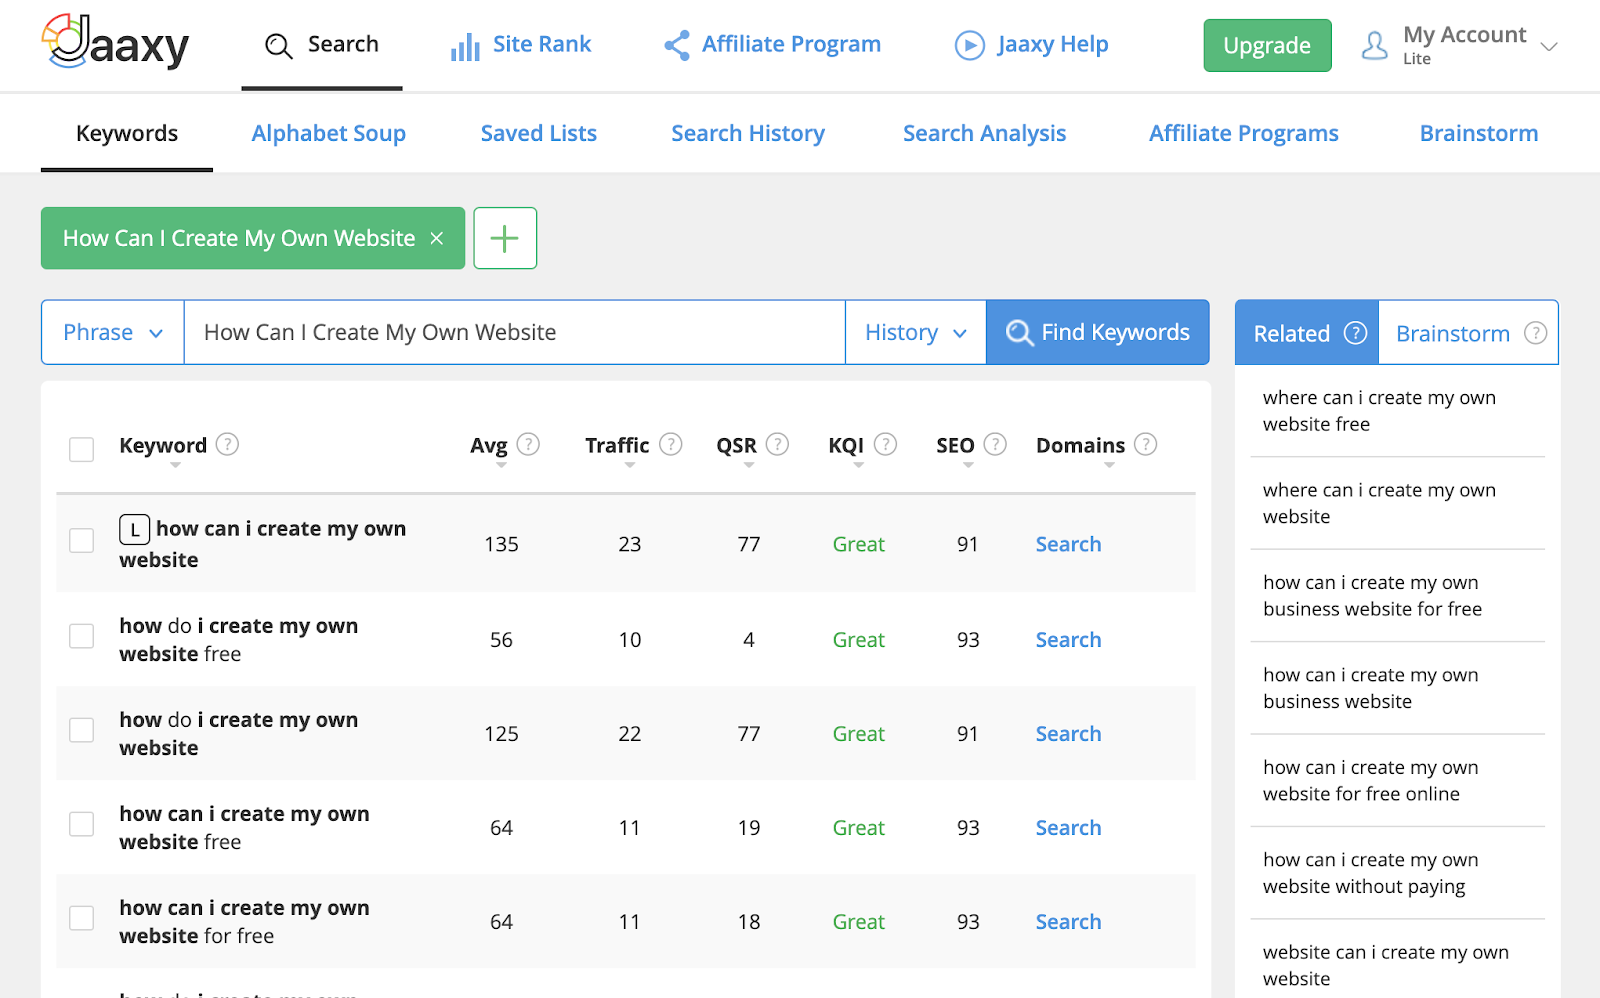
Task: Open the Jaaxy Help menu
Action: click(1032, 45)
